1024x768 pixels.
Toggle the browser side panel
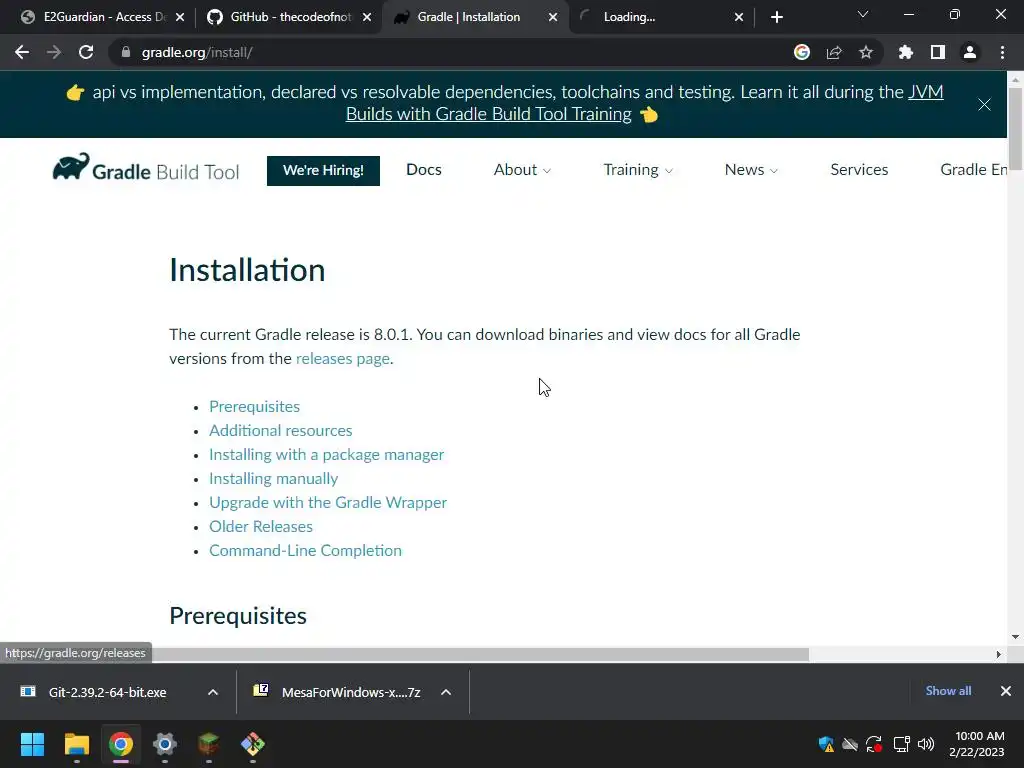pos(938,52)
